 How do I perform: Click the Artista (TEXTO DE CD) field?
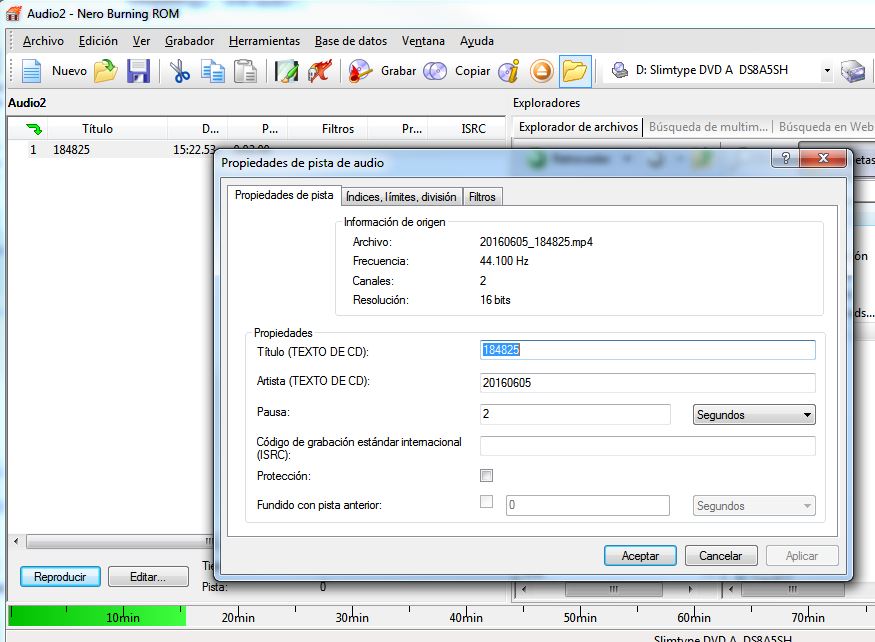(x=647, y=383)
